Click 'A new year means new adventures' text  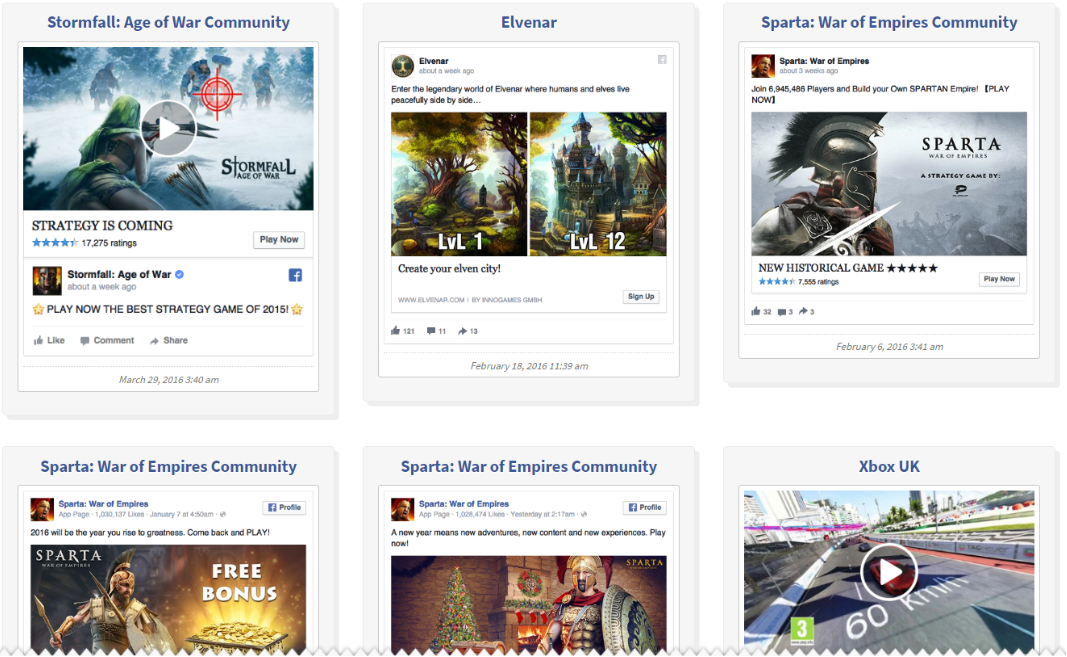point(528,538)
